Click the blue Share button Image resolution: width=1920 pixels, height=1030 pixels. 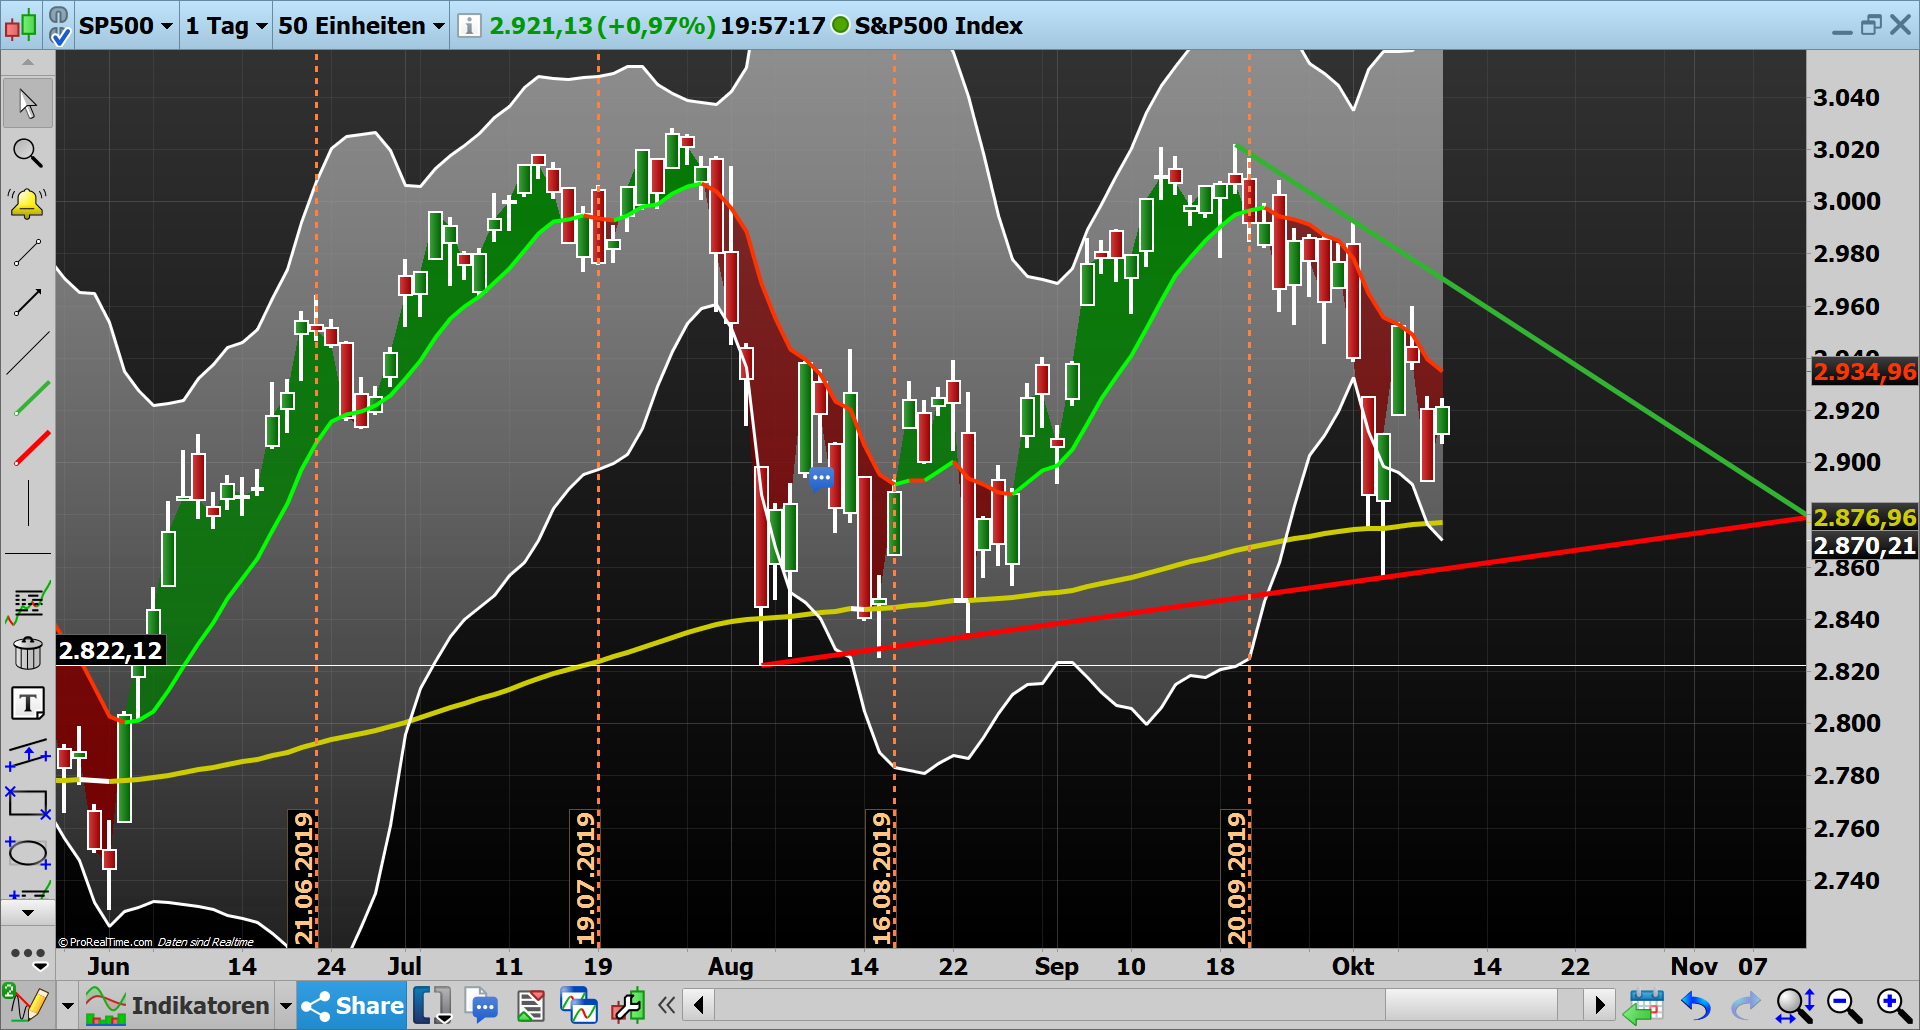tap(352, 1005)
